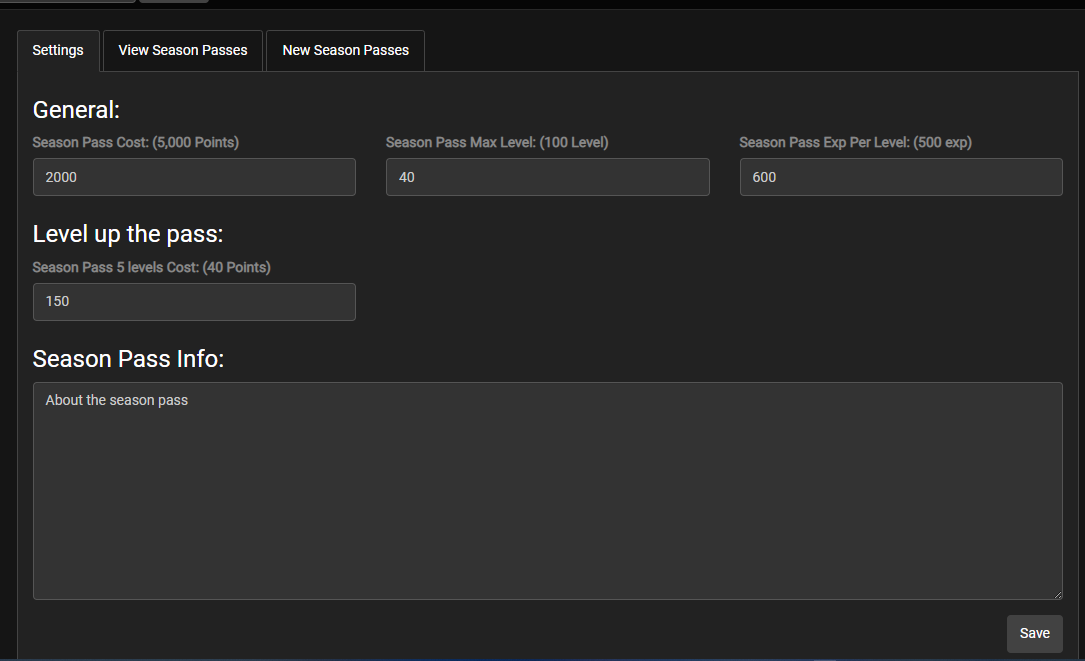Click the 600 value in exp field
This screenshot has height=661, width=1085.
click(764, 177)
